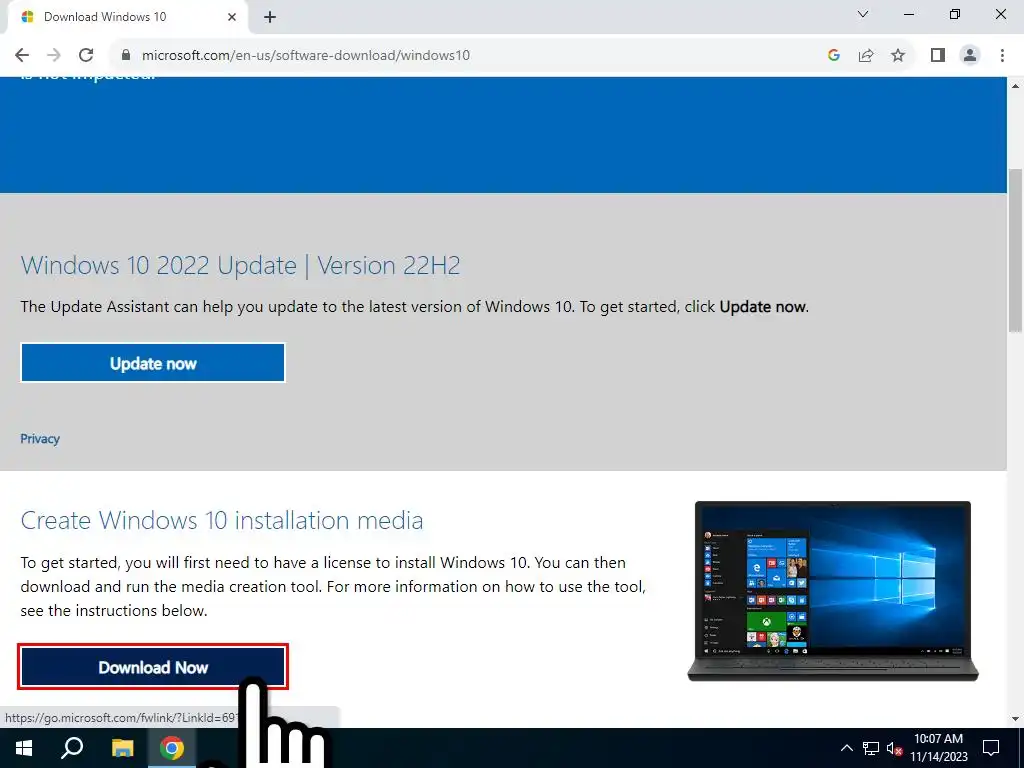The width and height of the screenshot is (1024, 768).
Task: Expand the tab search dropdown
Action: click(x=863, y=14)
